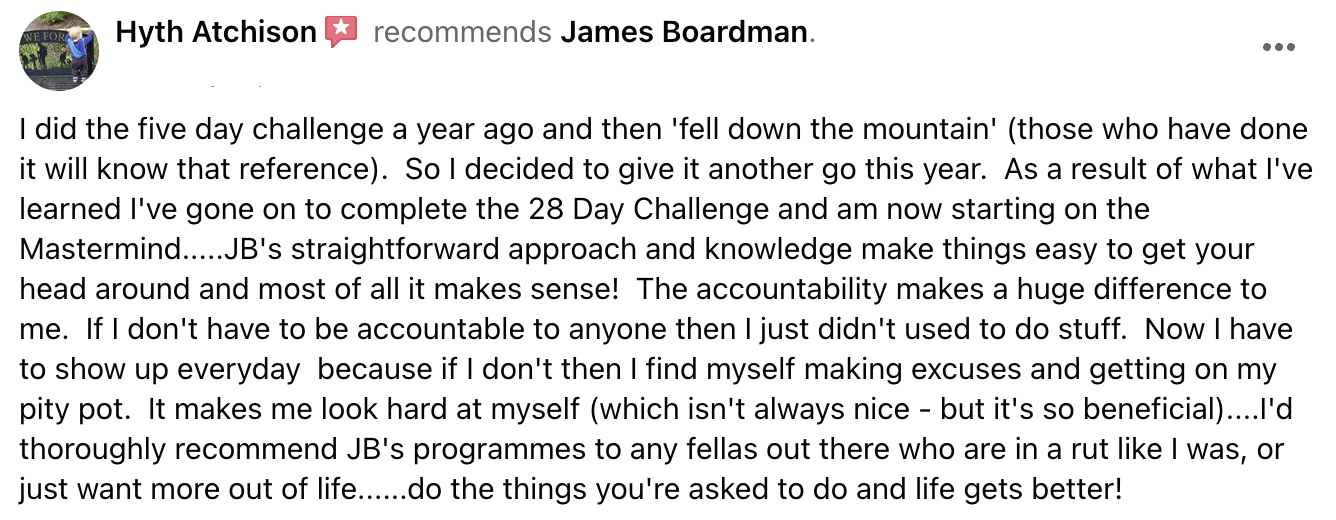Visit the James Boardman page link
1336x520 pixels.
pyautogui.click(x=684, y=32)
